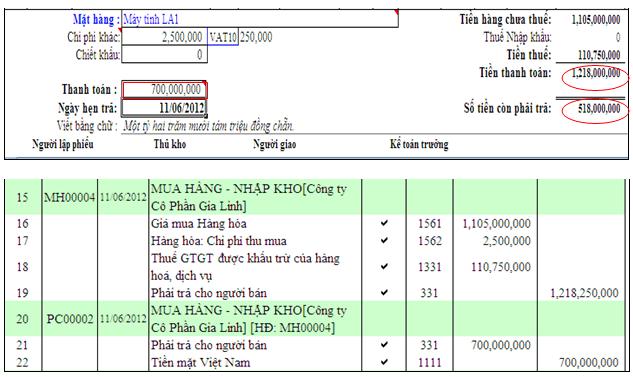Select account 331 in row 19
Image resolution: width=633 pixels, height=377 pixels.
tap(430, 293)
